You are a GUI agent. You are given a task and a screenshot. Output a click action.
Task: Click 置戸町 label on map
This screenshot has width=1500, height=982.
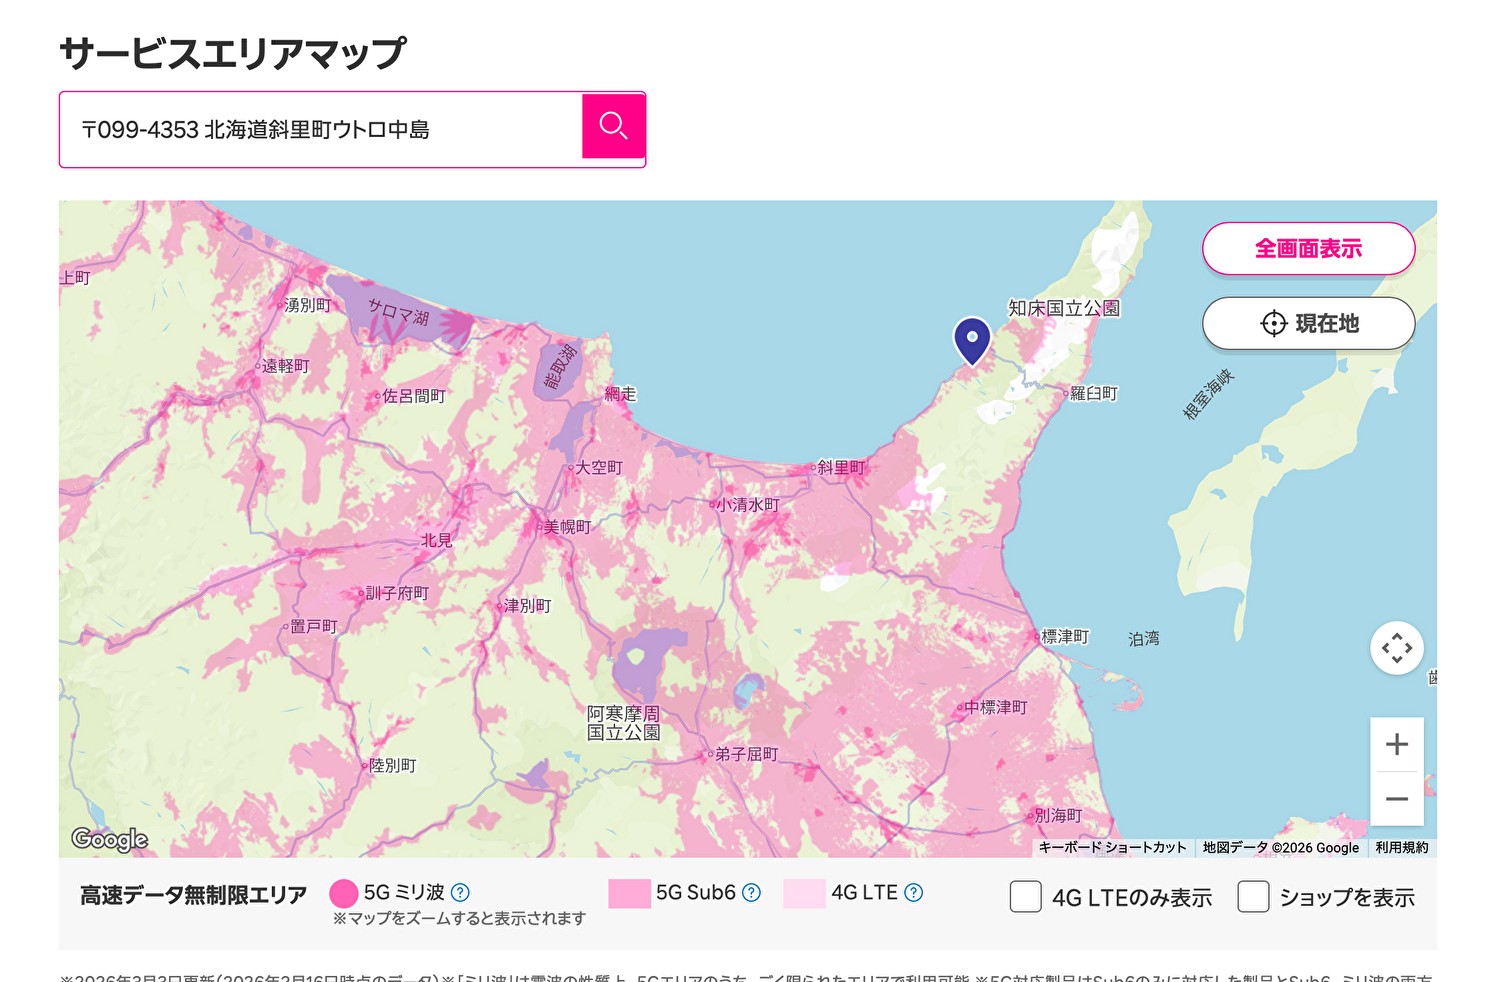point(314,627)
